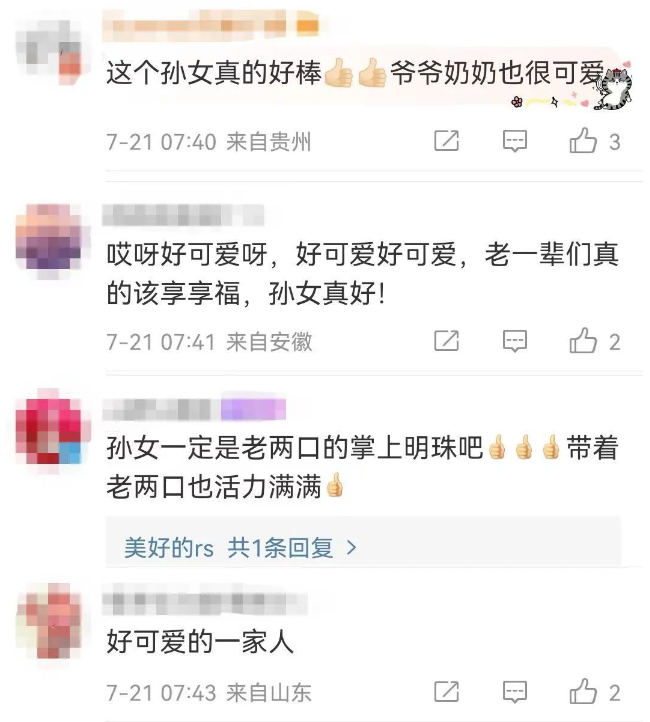Tap the share icon on the Guizhou comment
650x722 pixels.
[x=447, y=140]
